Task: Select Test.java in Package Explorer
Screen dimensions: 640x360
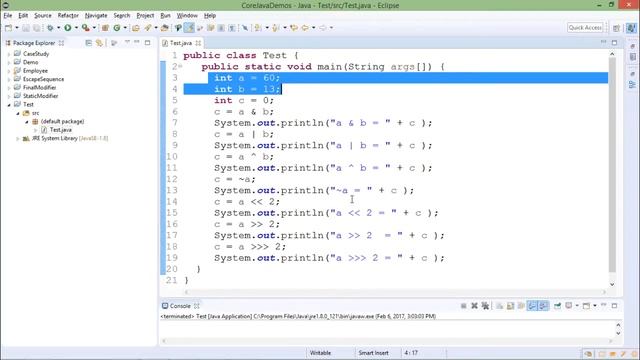Action: [61, 130]
